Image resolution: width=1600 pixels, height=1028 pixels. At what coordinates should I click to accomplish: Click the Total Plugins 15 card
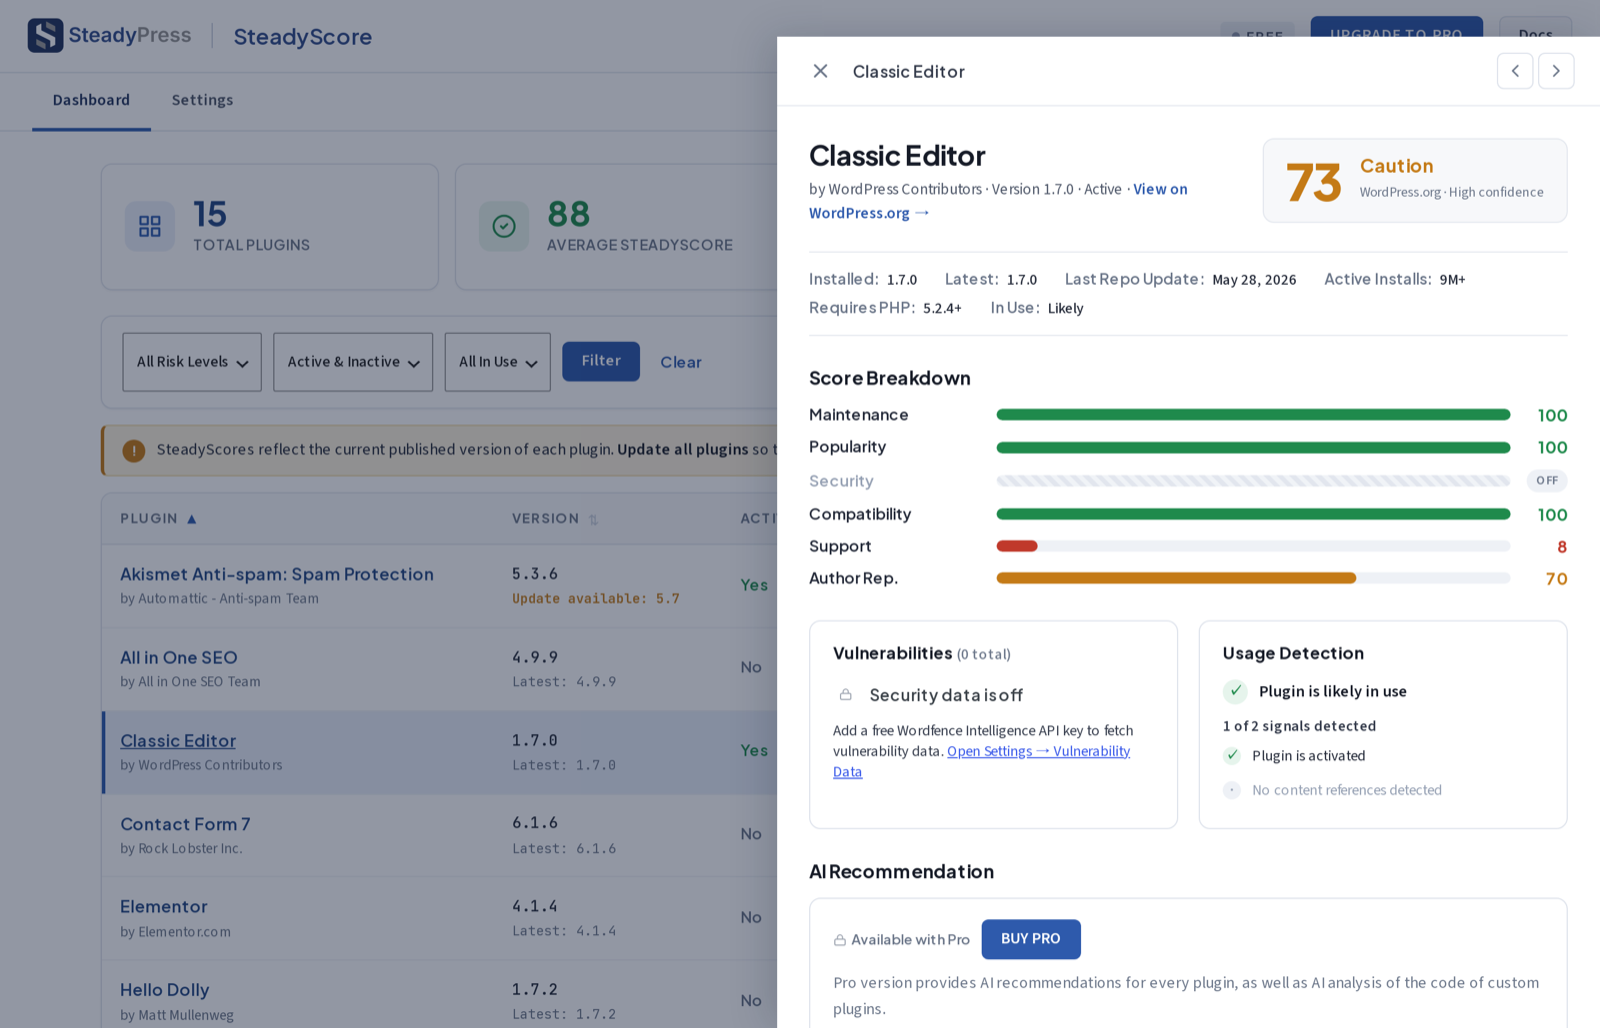270,227
